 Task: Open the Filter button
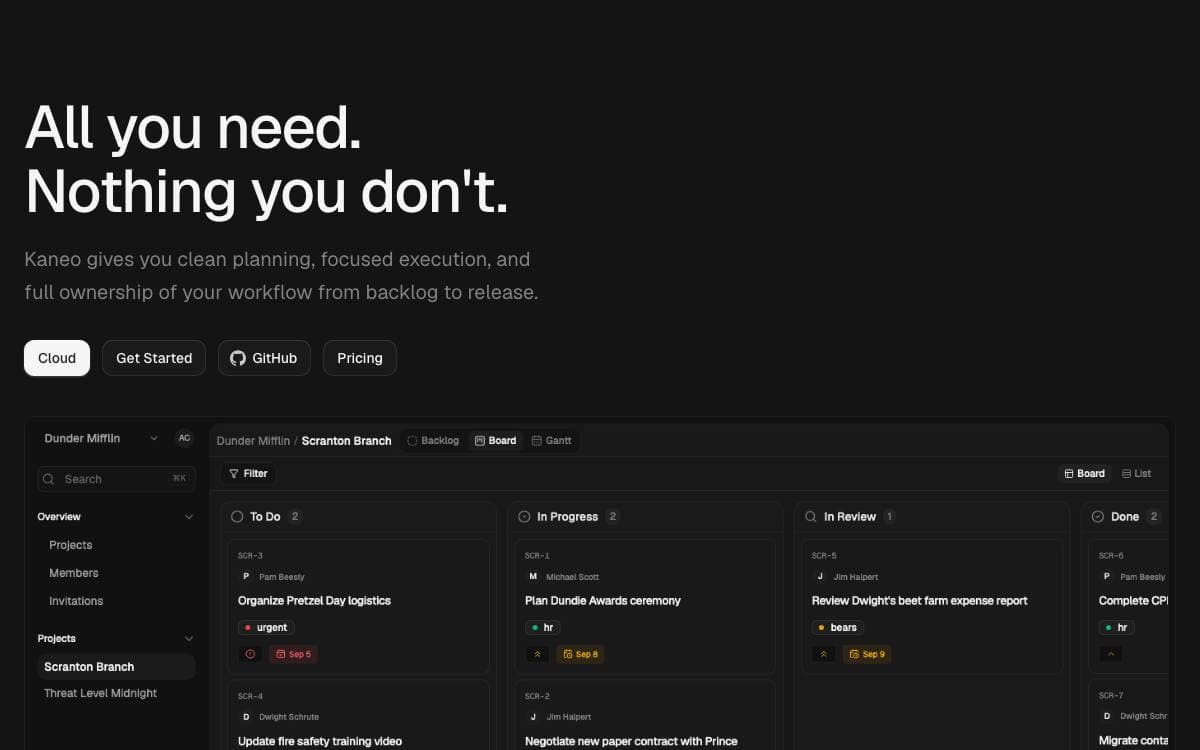[x=248, y=474]
